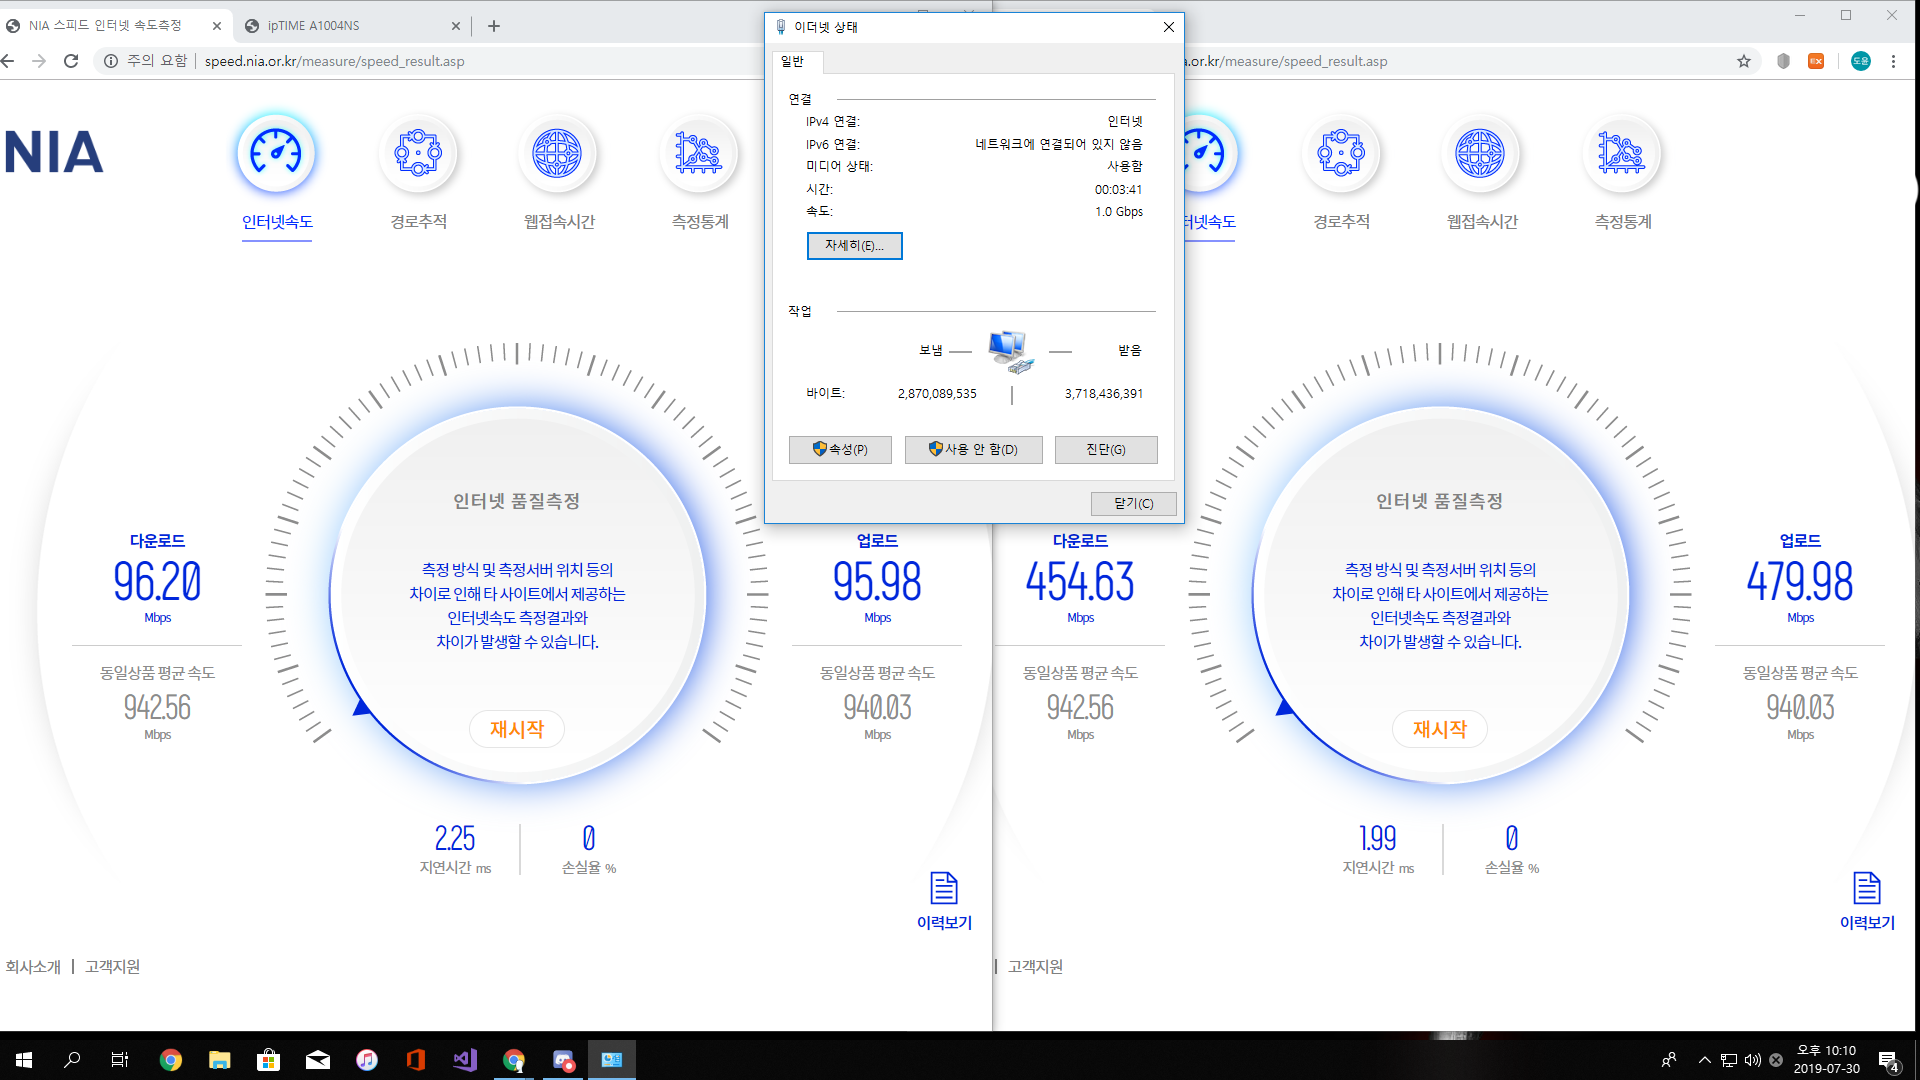Open 이력보기 document icon in the left window
Image resolution: width=1920 pixels, height=1080 pixels.
point(944,888)
